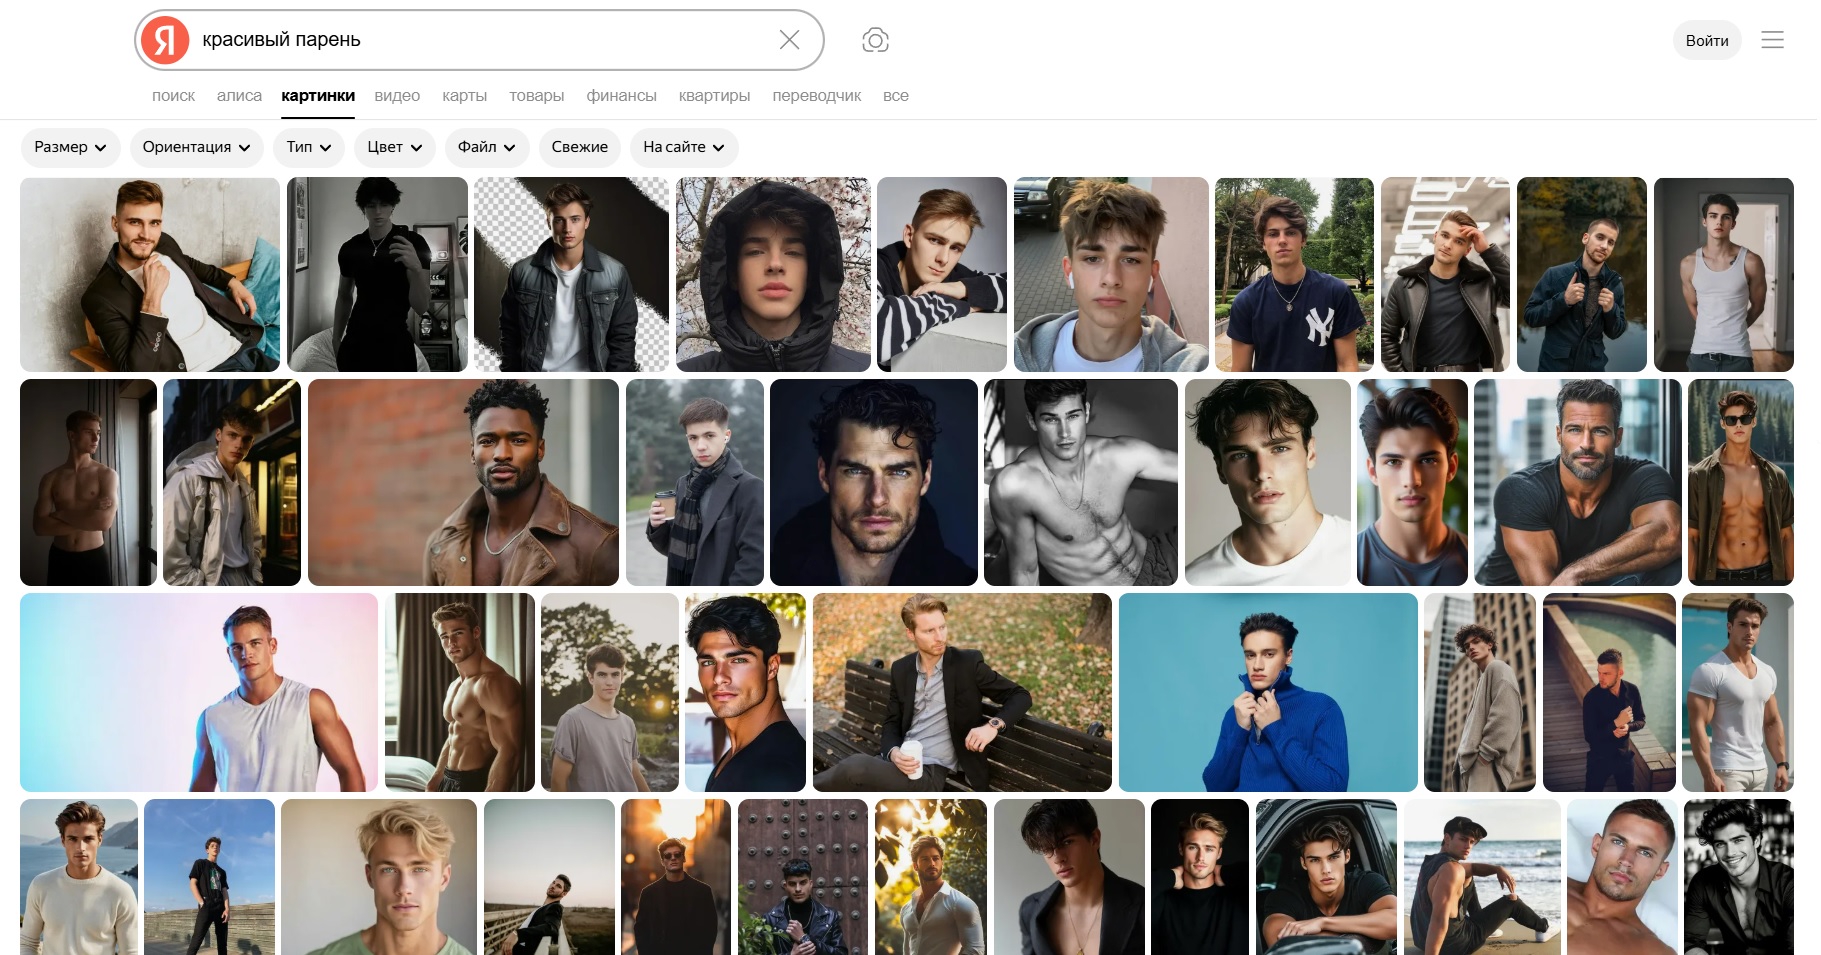Click the Yandex logo icon
The height and width of the screenshot is (955, 1821).
tap(165, 40)
